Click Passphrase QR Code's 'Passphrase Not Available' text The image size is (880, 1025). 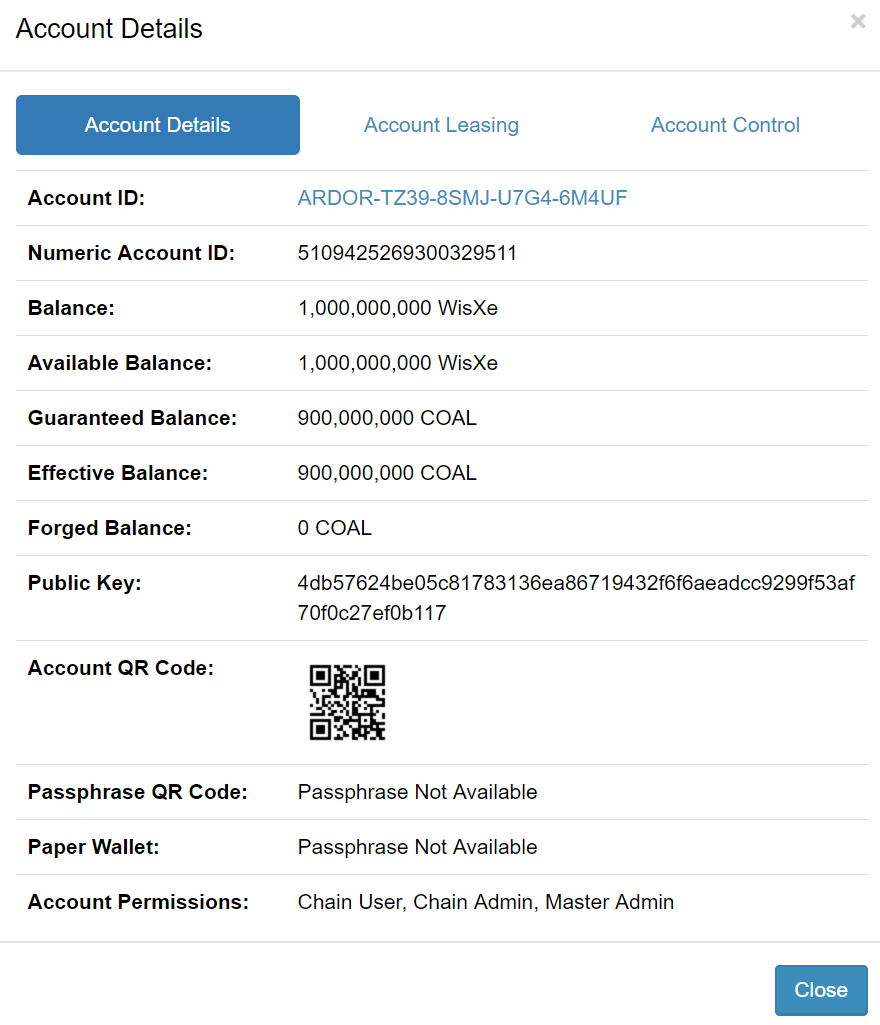coord(417,792)
